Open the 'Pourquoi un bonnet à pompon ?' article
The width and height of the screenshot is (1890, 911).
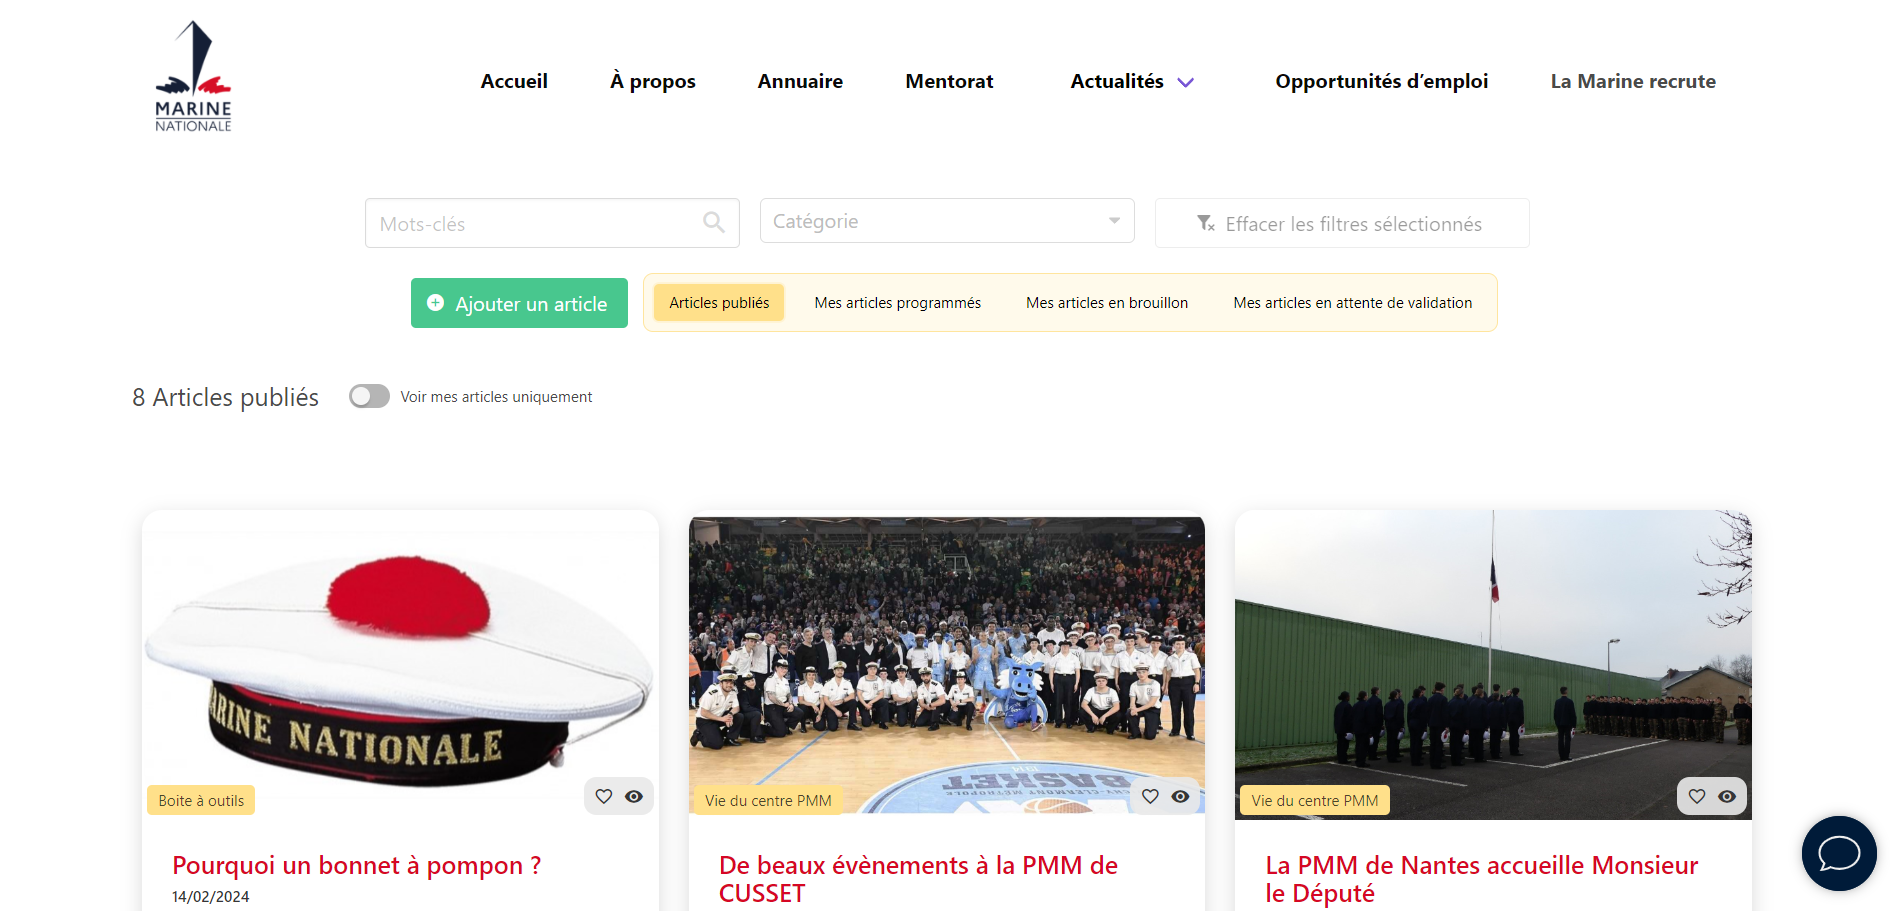[x=357, y=865]
